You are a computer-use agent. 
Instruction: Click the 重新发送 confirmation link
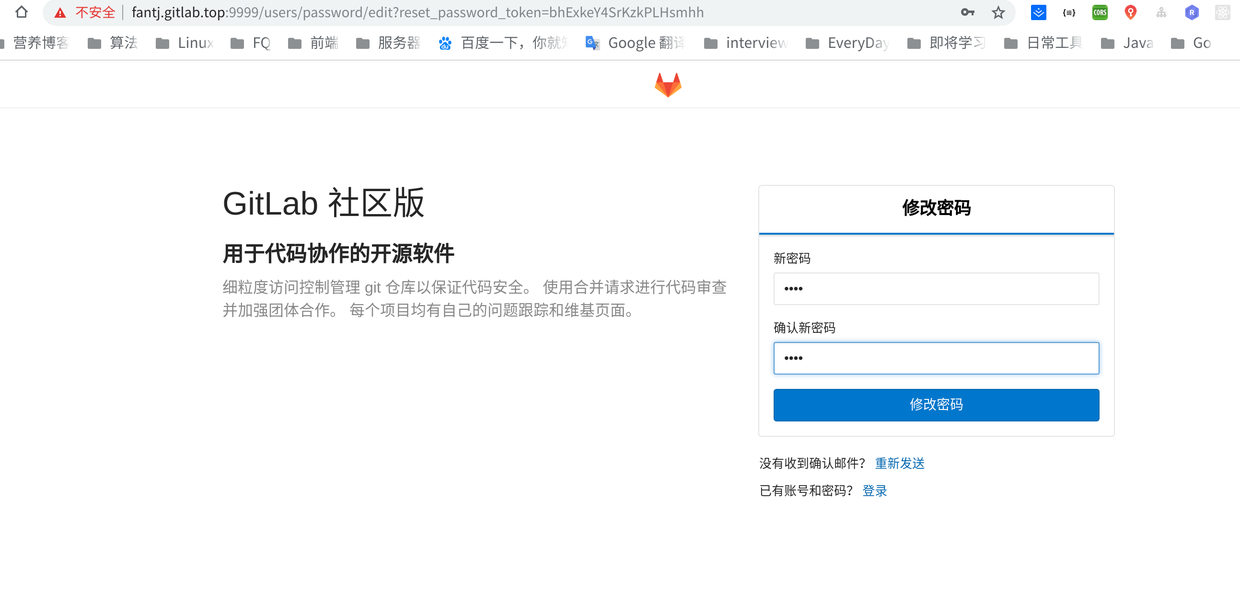900,464
